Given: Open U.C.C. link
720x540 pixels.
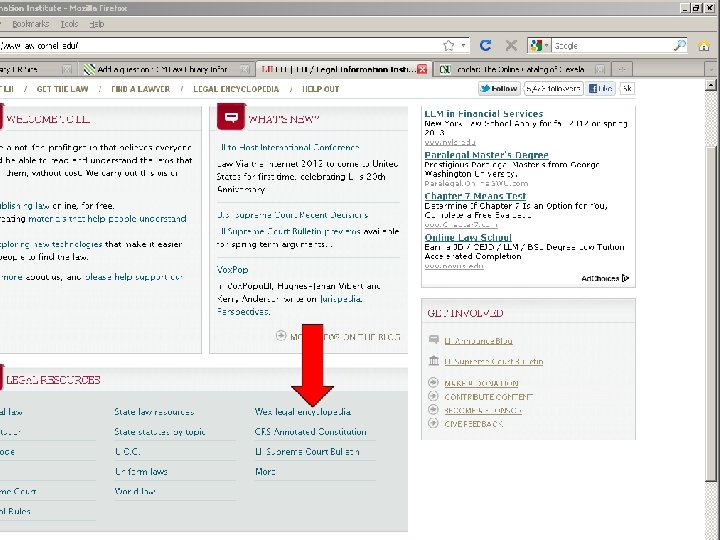Looking at the screenshot, I should pos(128,451).
